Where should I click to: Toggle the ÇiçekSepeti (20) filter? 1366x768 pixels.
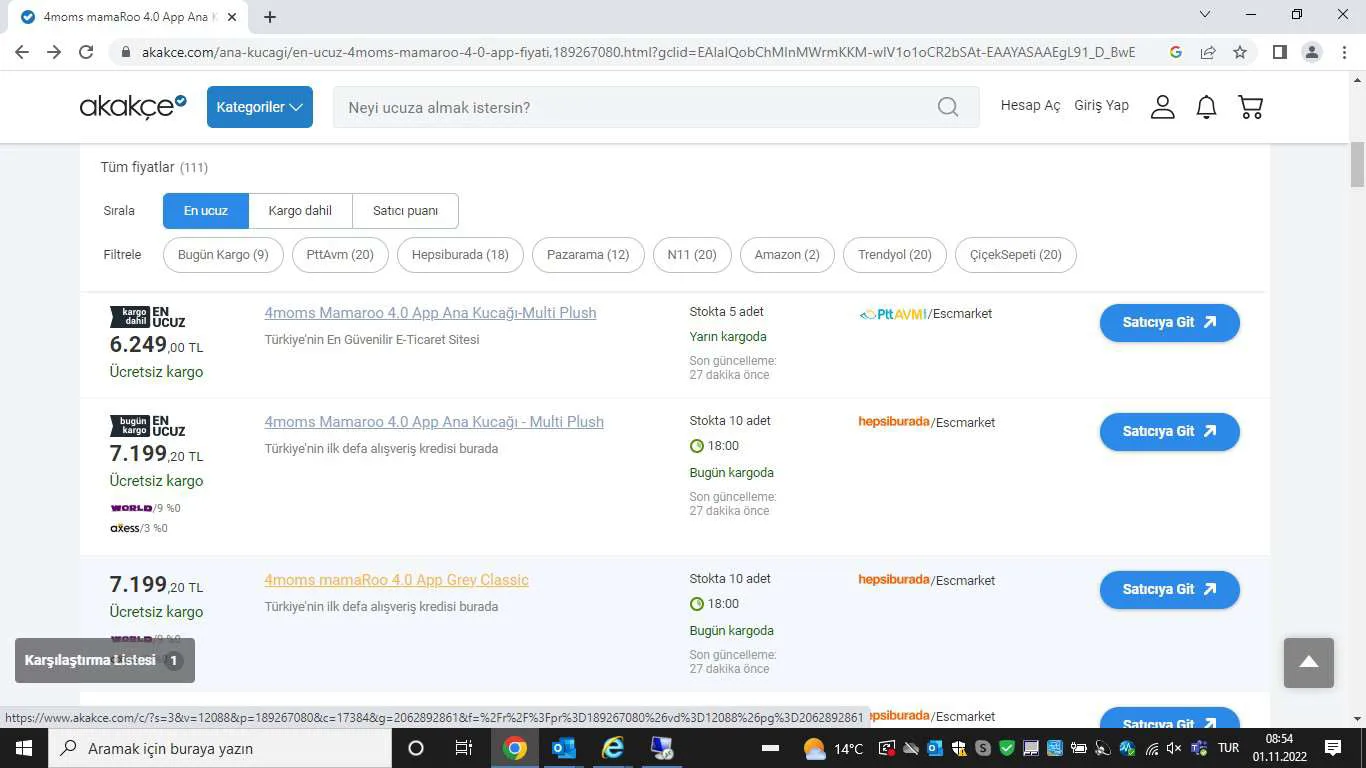point(1016,255)
